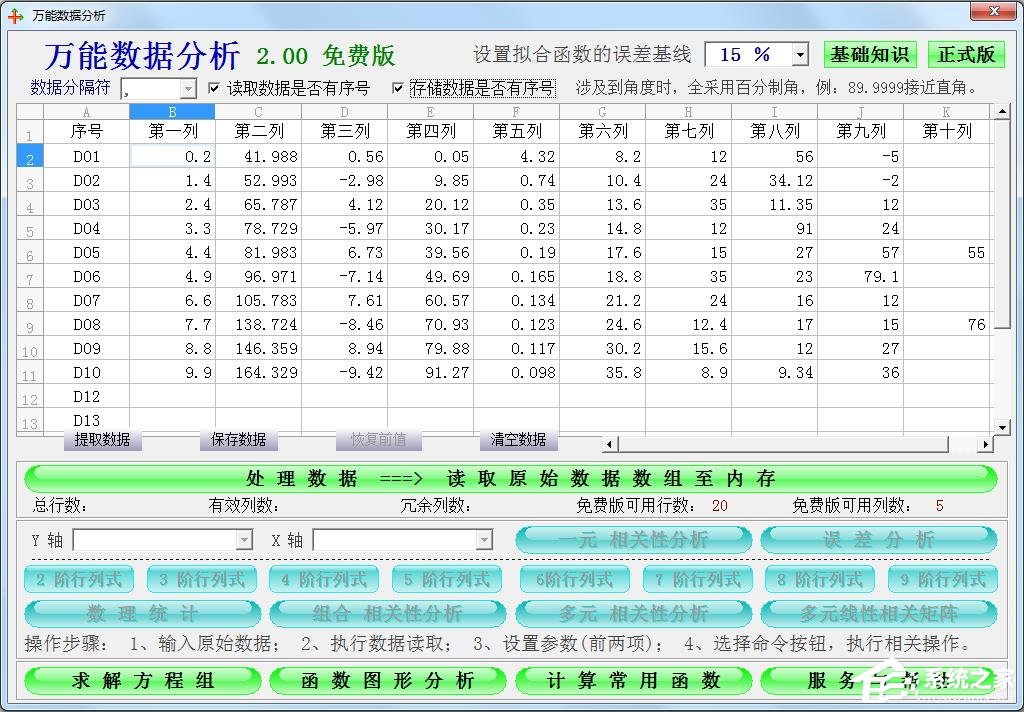The width and height of the screenshot is (1024, 712).
Task: Run 组合相关性分析
Action: coord(388,613)
